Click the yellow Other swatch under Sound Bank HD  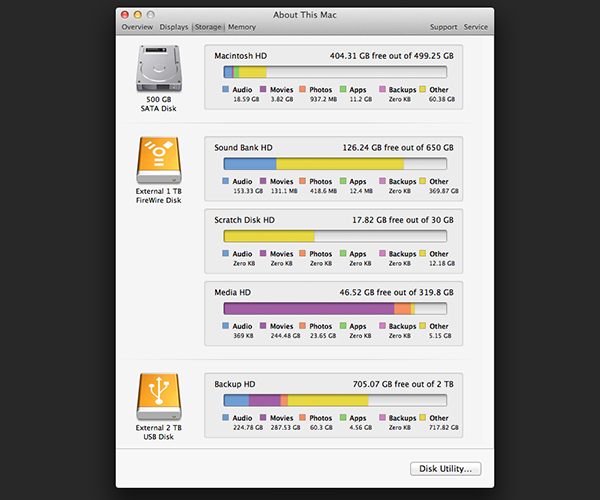pos(422,181)
